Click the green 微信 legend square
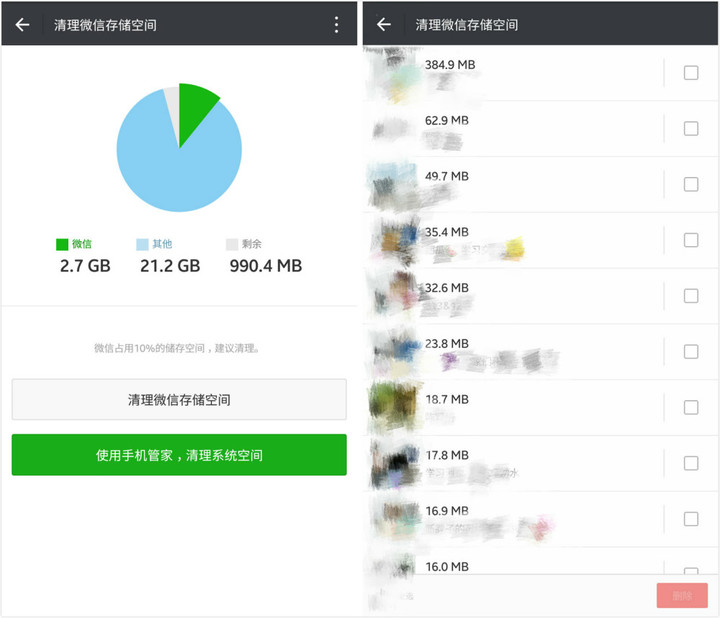The width and height of the screenshot is (720, 618). (62, 244)
